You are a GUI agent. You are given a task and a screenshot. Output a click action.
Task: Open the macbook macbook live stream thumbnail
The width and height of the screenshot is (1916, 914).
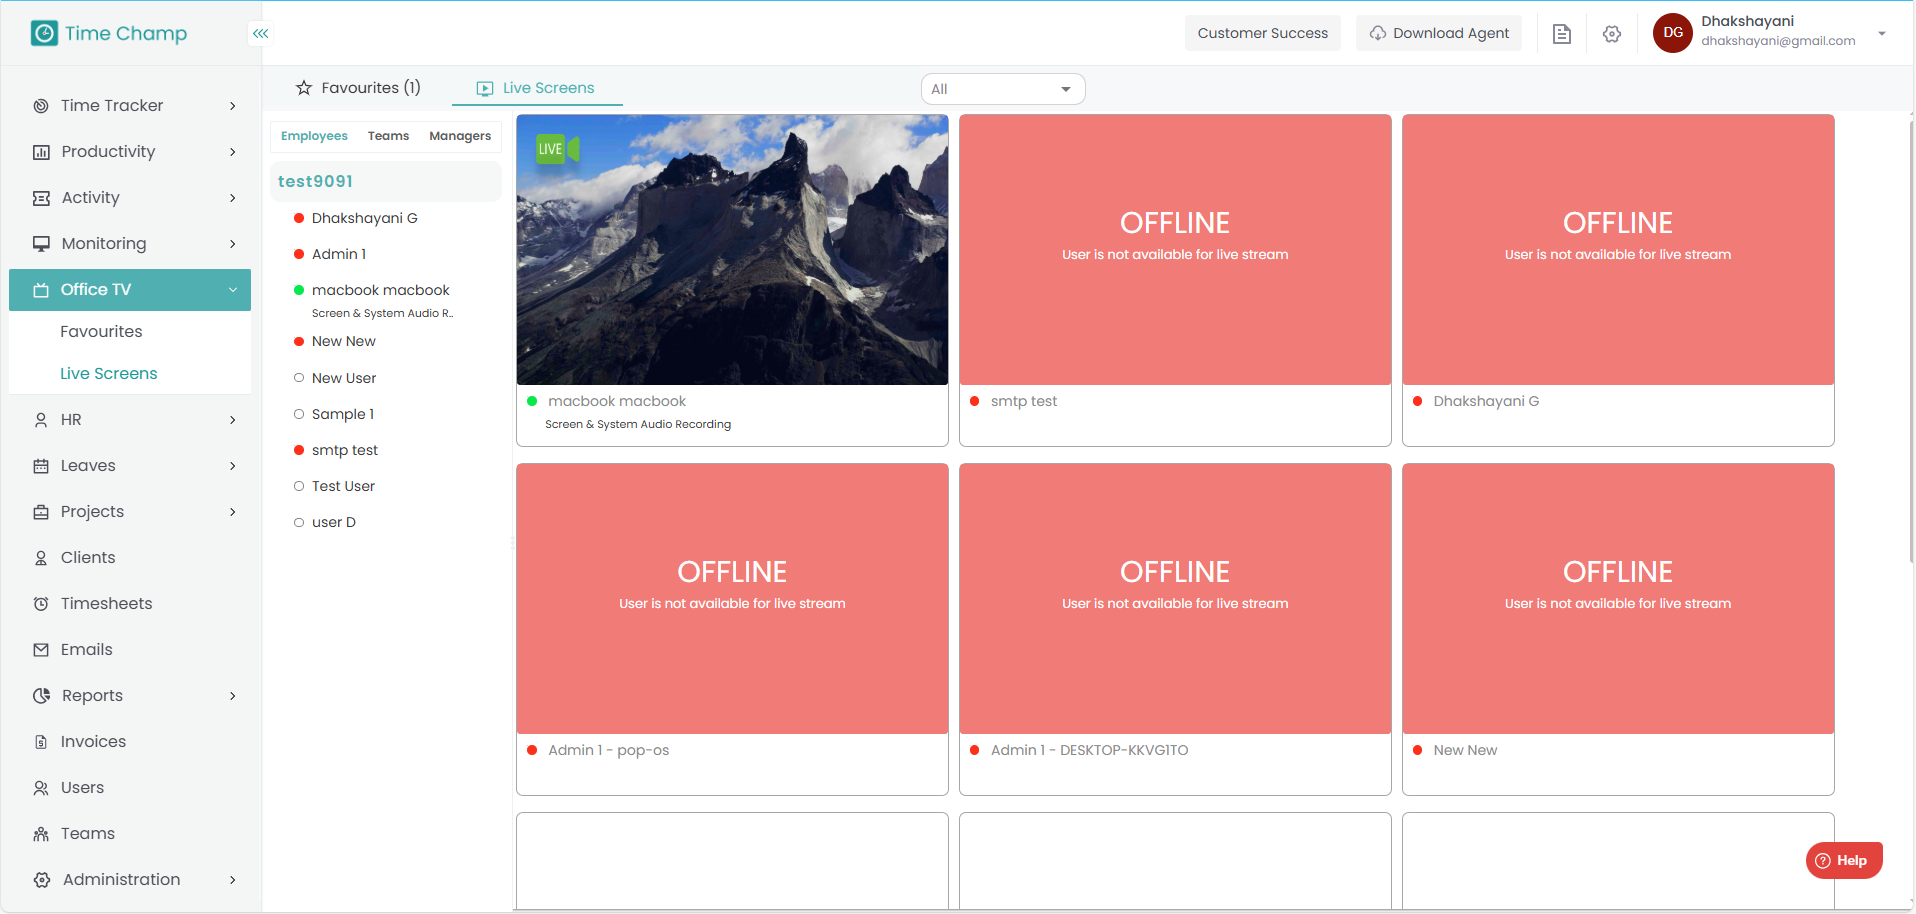(x=732, y=250)
